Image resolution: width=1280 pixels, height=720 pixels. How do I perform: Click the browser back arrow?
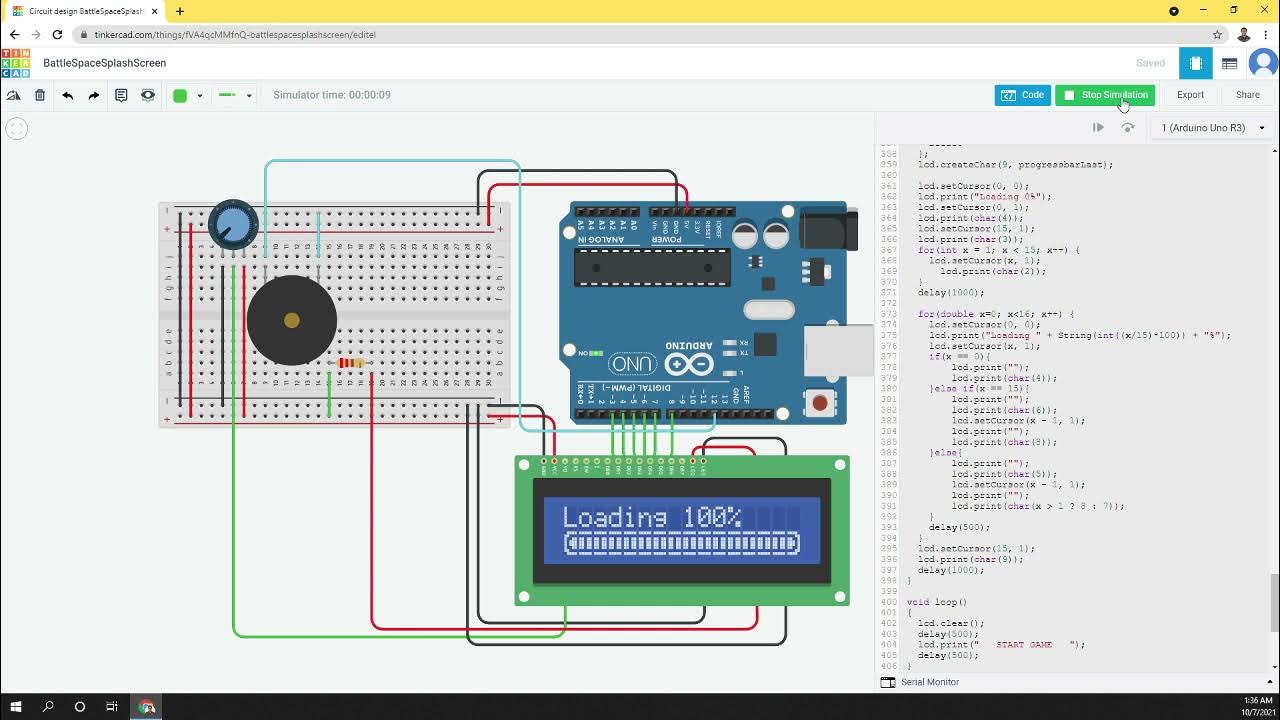click(x=14, y=34)
